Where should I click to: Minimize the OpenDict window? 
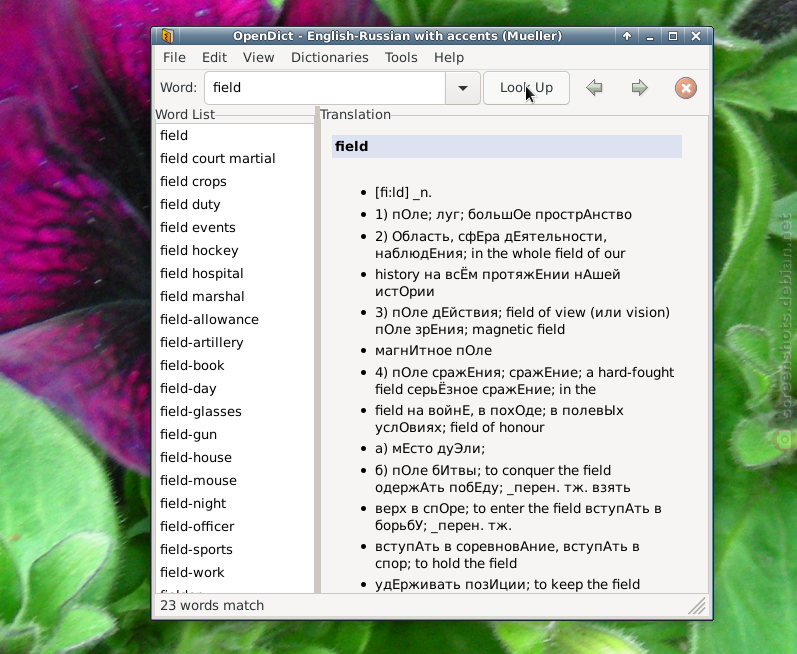pos(650,36)
